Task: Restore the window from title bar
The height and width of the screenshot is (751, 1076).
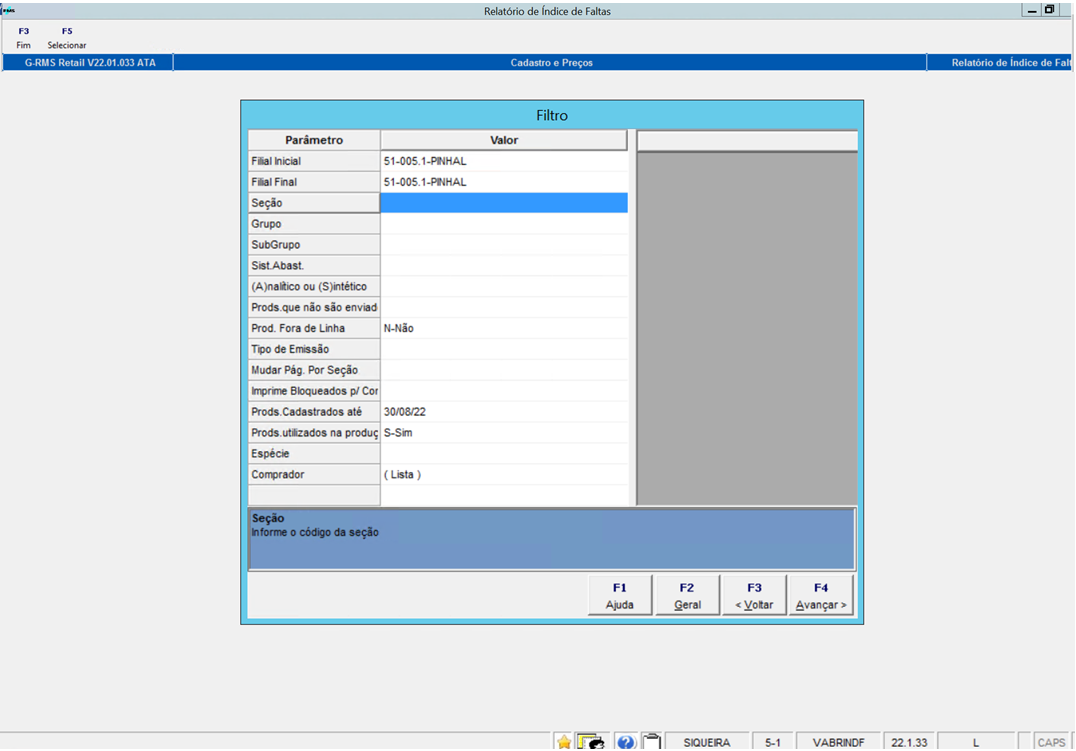Action: [1049, 10]
